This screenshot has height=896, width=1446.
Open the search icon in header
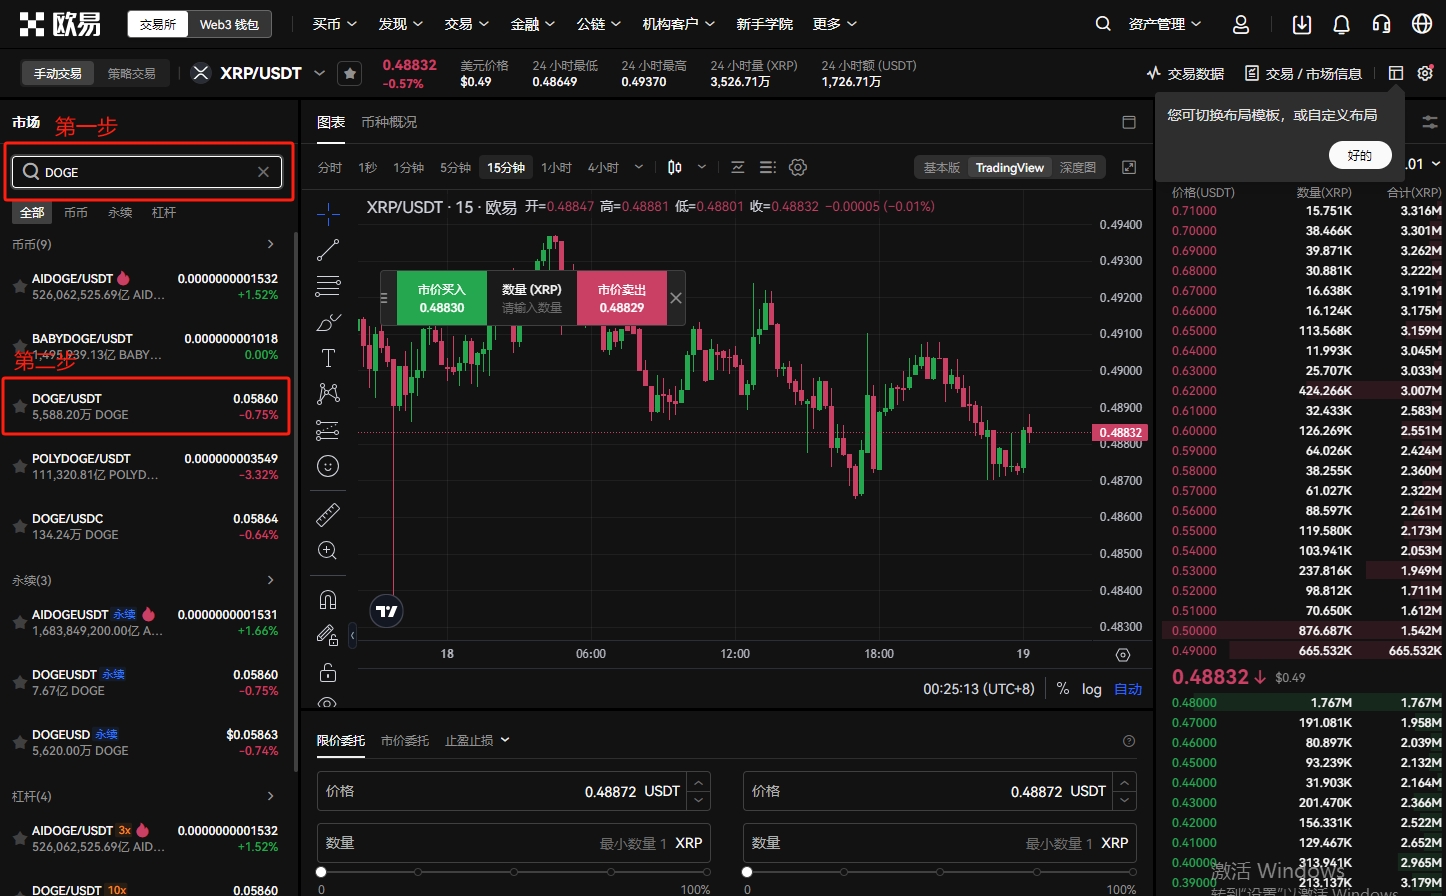click(1103, 24)
